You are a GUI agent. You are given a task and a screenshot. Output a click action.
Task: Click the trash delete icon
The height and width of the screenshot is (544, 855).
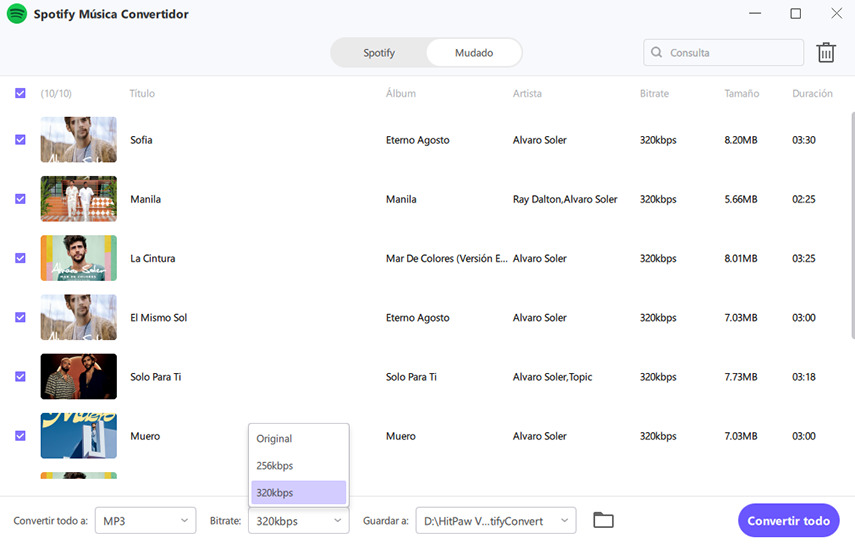pyautogui.click(x=826, y=53)
